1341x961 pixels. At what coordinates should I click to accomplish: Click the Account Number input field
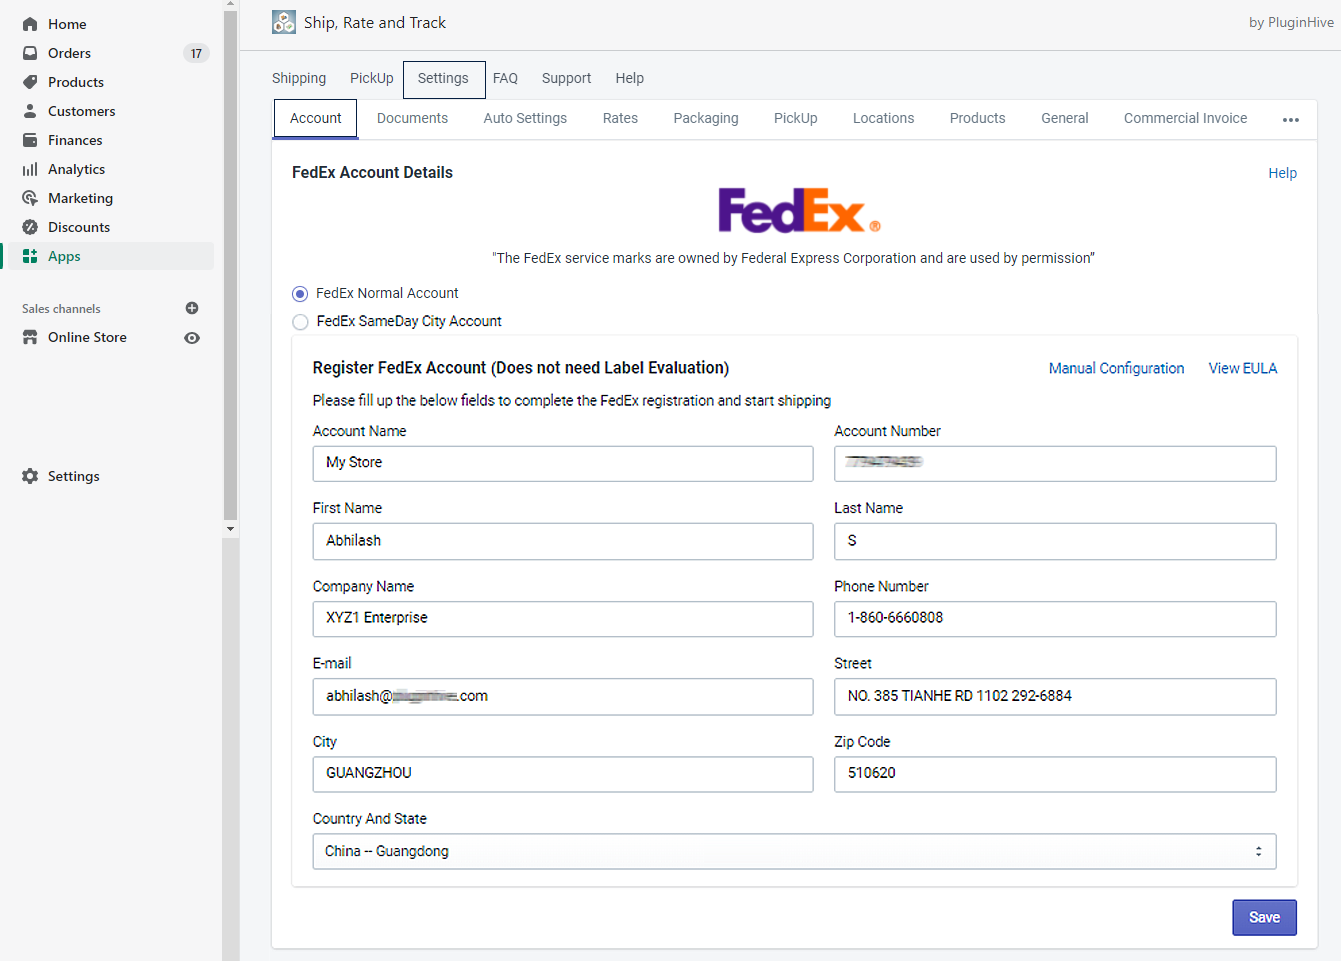point(1055,463)
